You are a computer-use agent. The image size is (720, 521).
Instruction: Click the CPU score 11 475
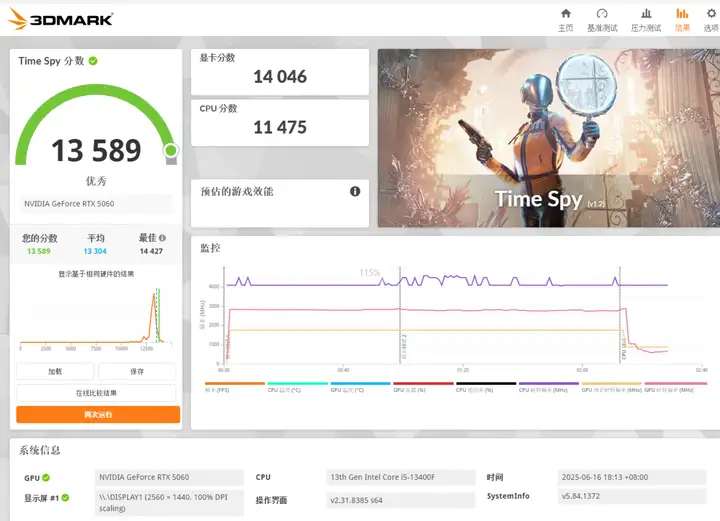point(280,127)
